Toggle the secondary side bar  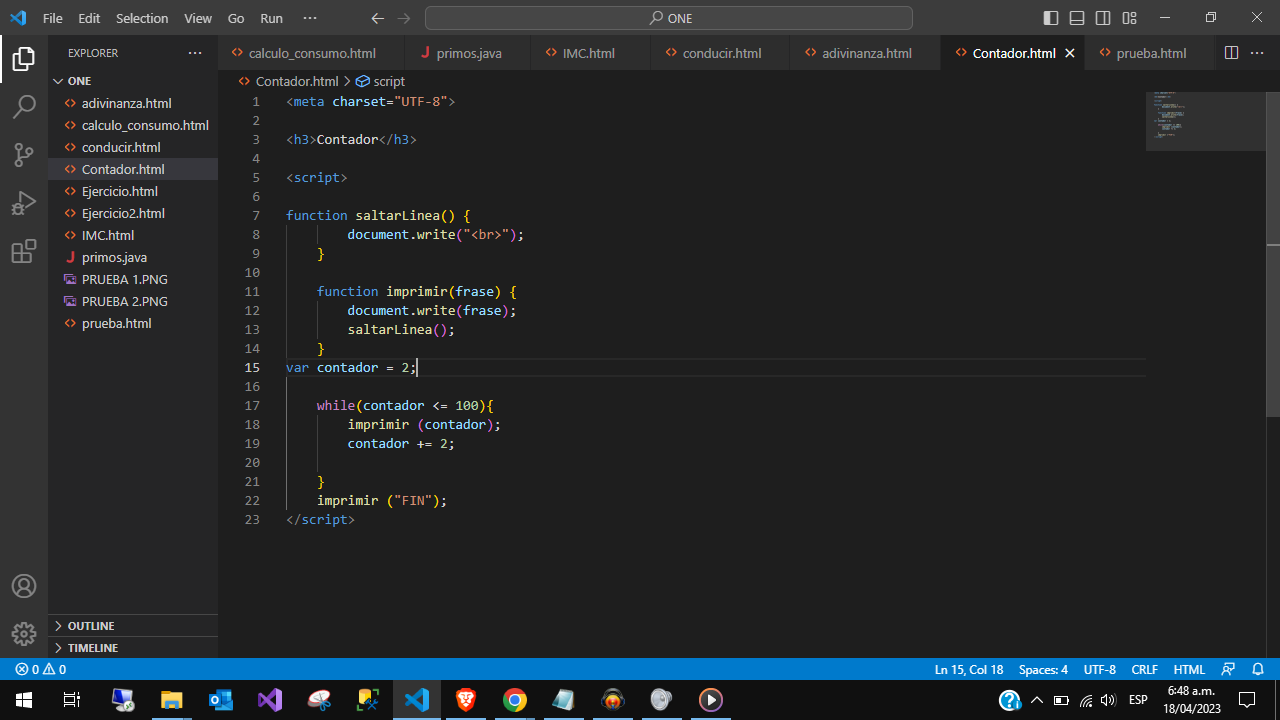(1103, 18)
